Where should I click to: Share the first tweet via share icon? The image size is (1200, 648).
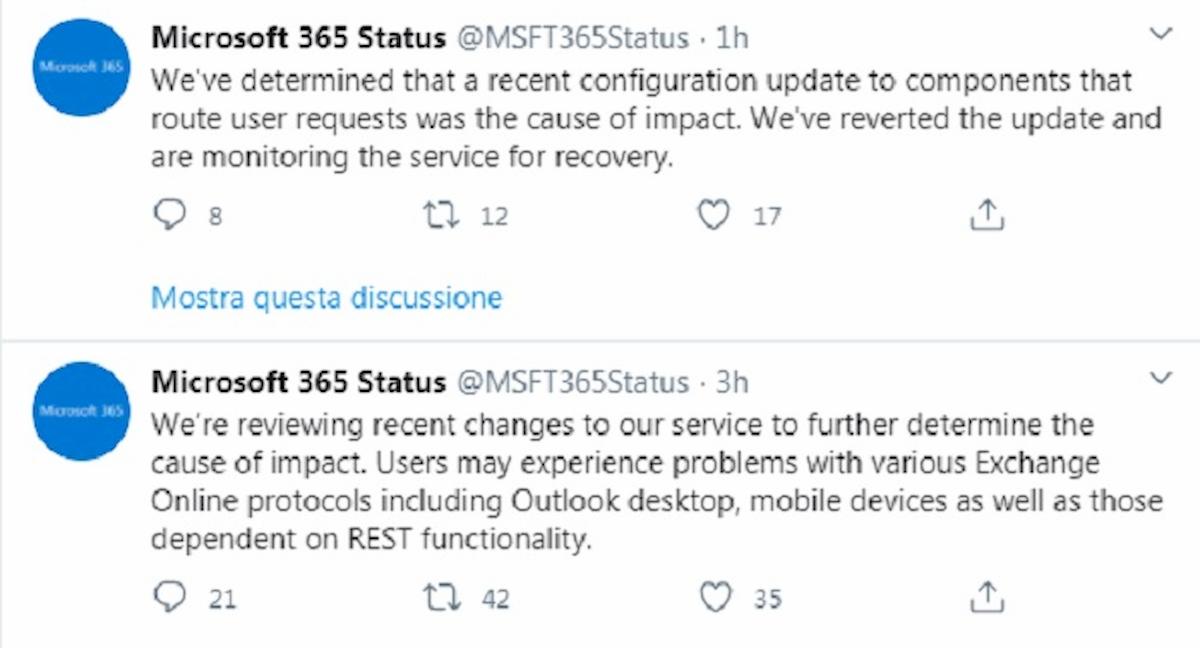988,213
